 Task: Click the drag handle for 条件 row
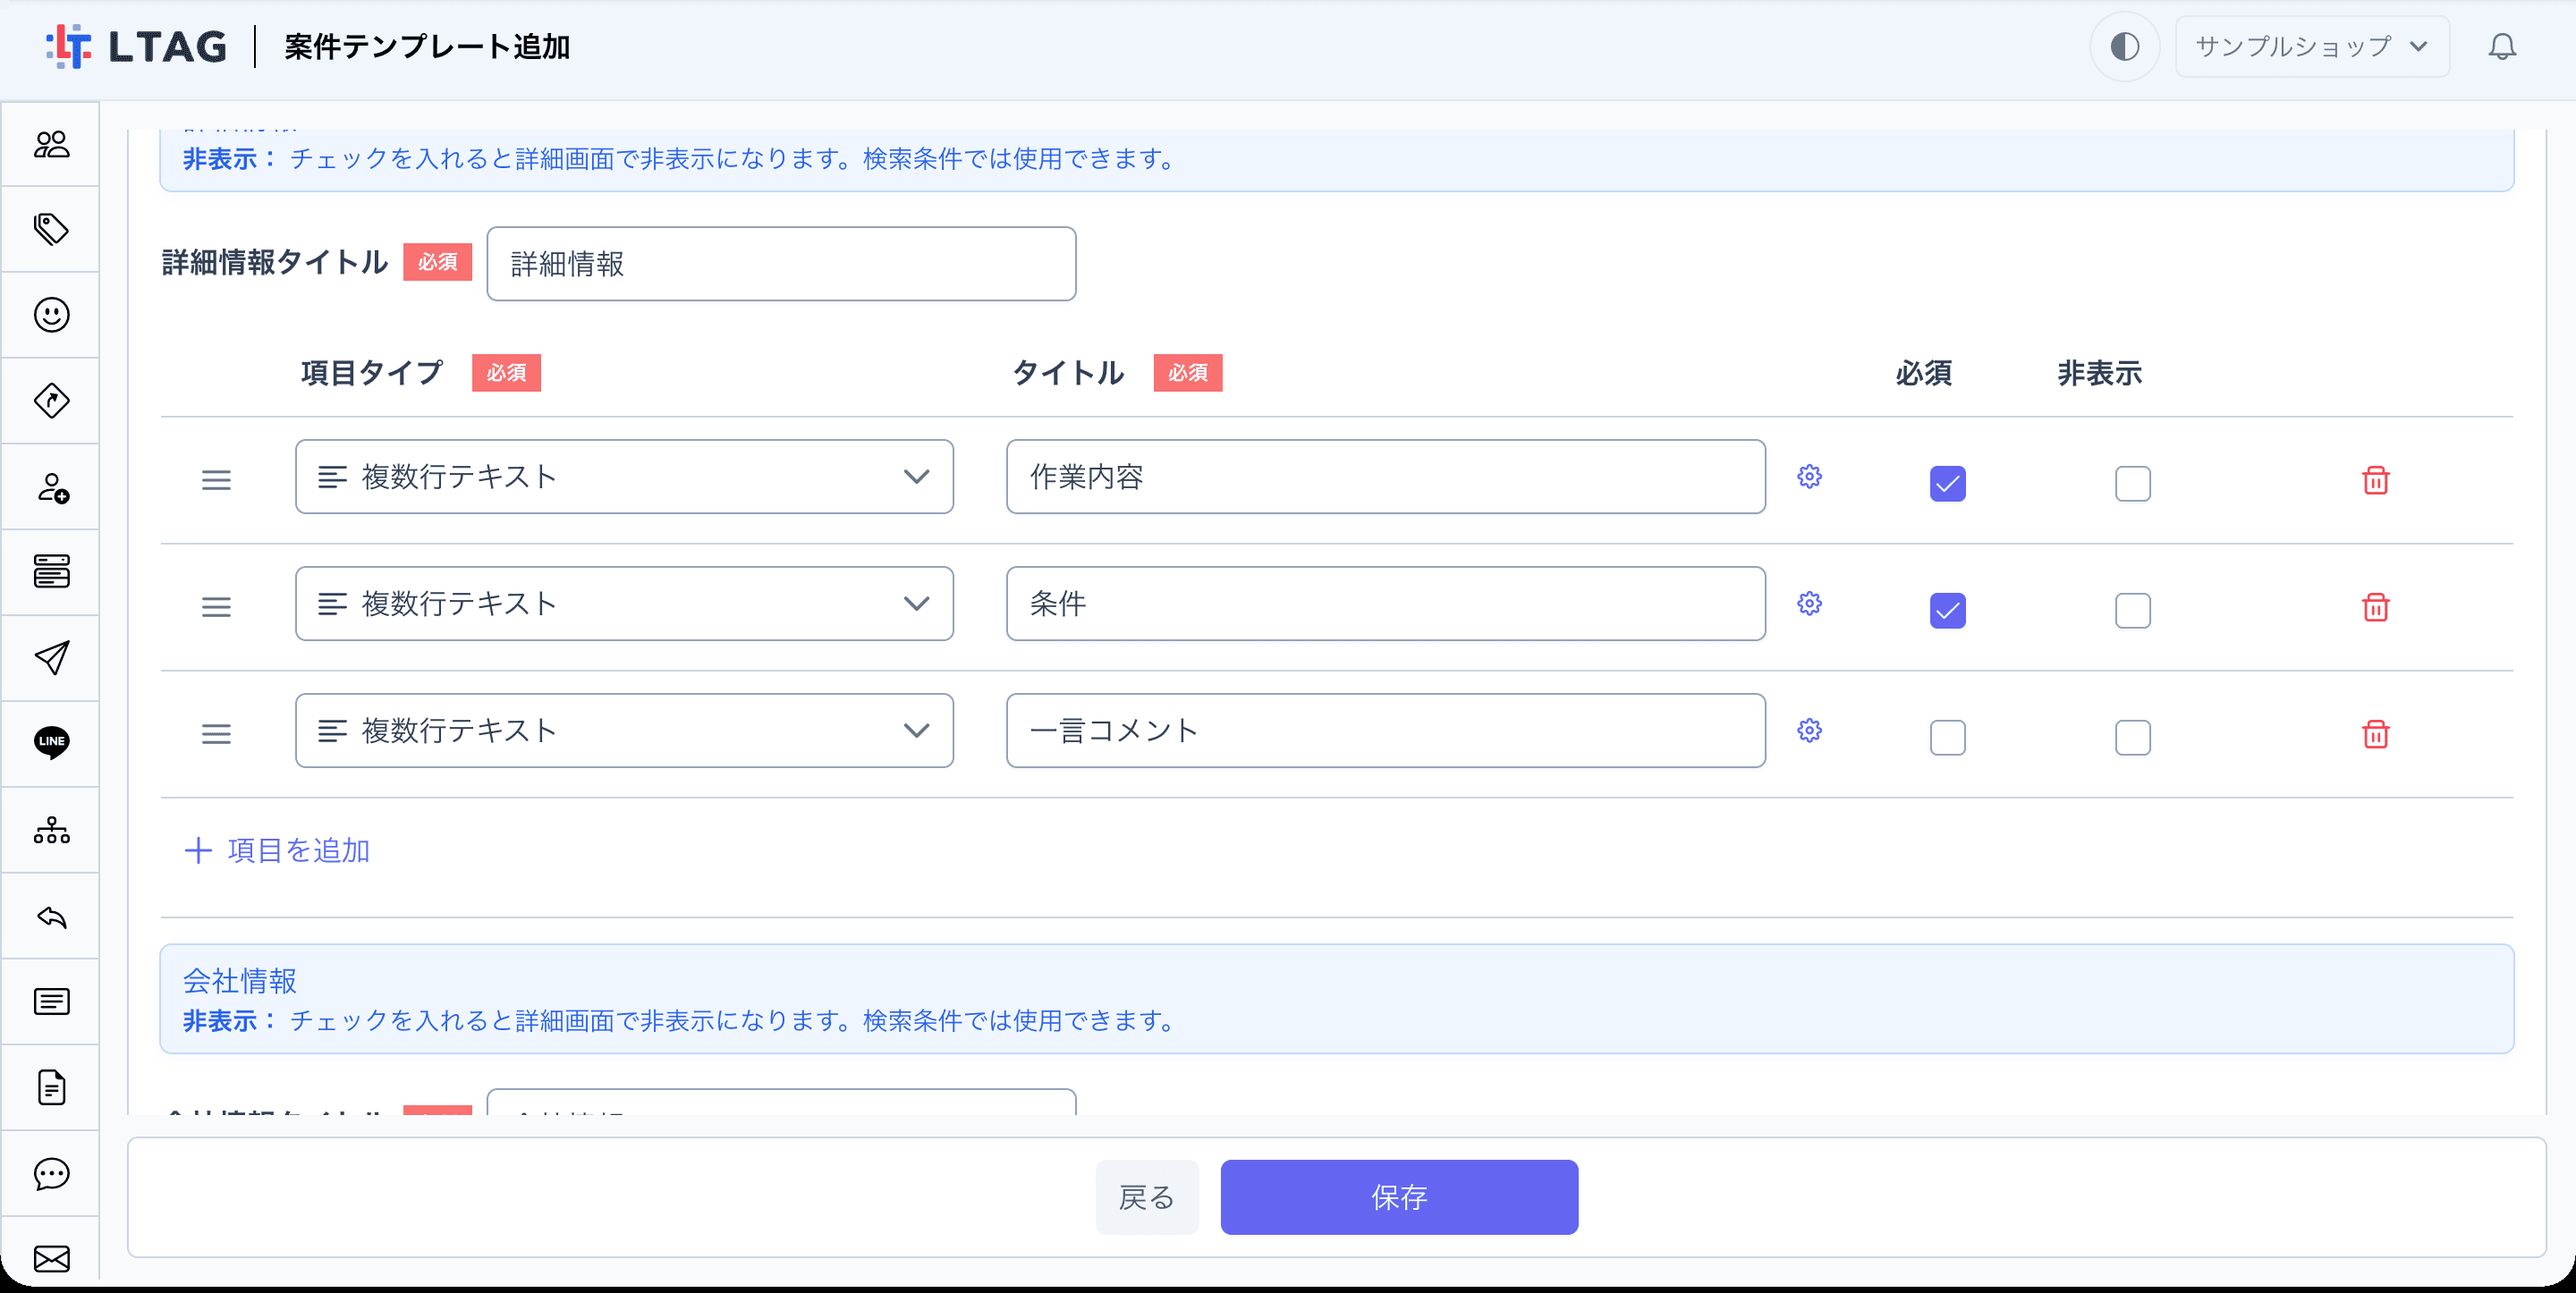click(x=216, y=608)
